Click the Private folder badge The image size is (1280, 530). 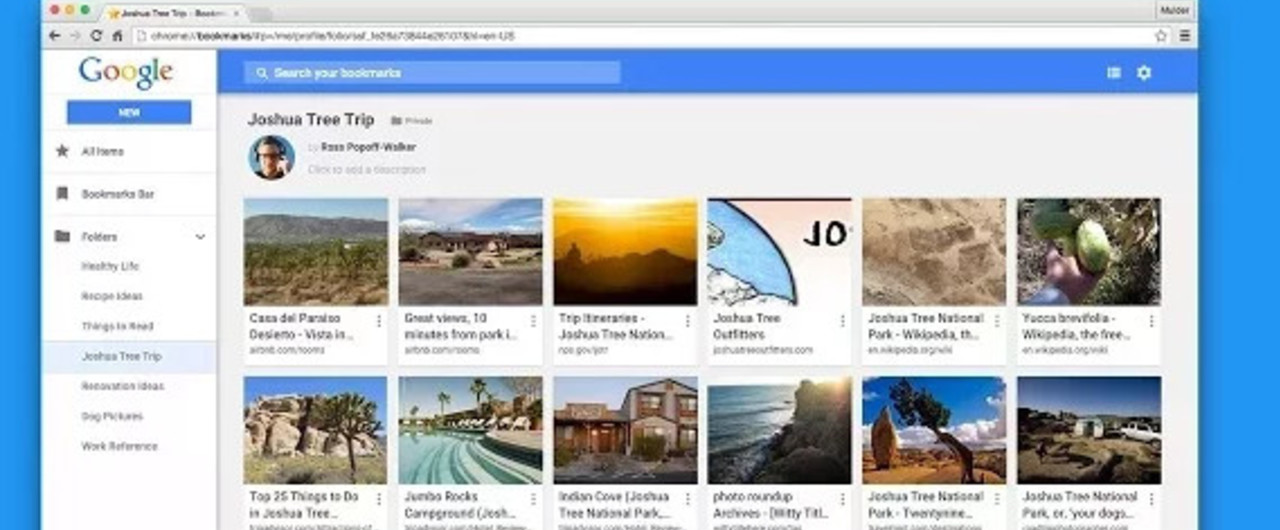(x=411, y=121)
